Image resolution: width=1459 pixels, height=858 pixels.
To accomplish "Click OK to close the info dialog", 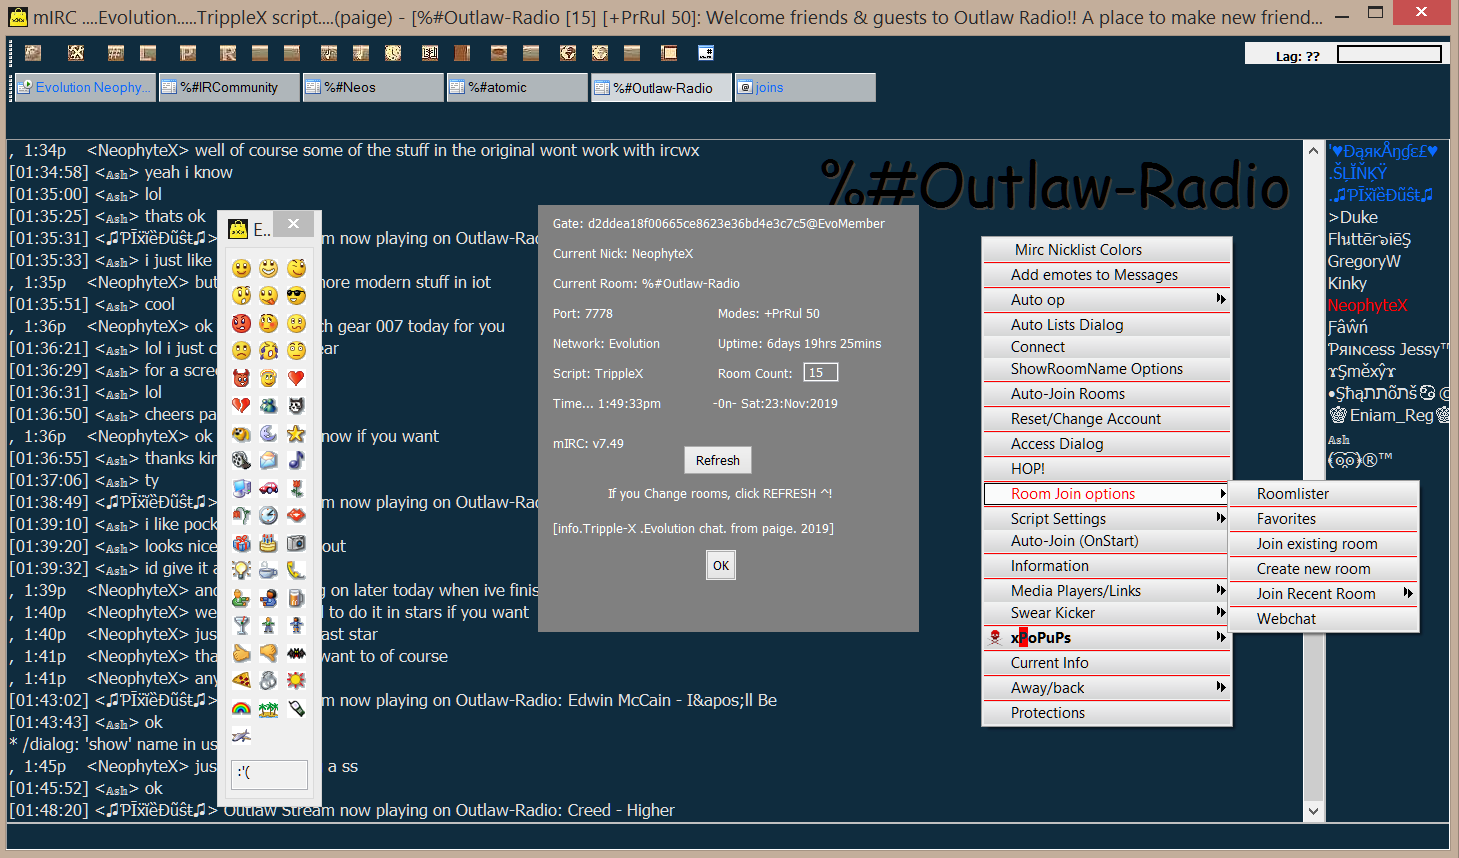I will click(721, 566).
